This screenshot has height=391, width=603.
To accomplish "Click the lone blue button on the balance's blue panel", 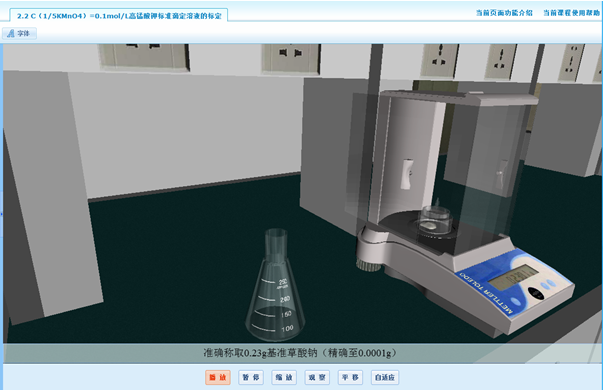I will pyautogui.click(x=516, y=302).
